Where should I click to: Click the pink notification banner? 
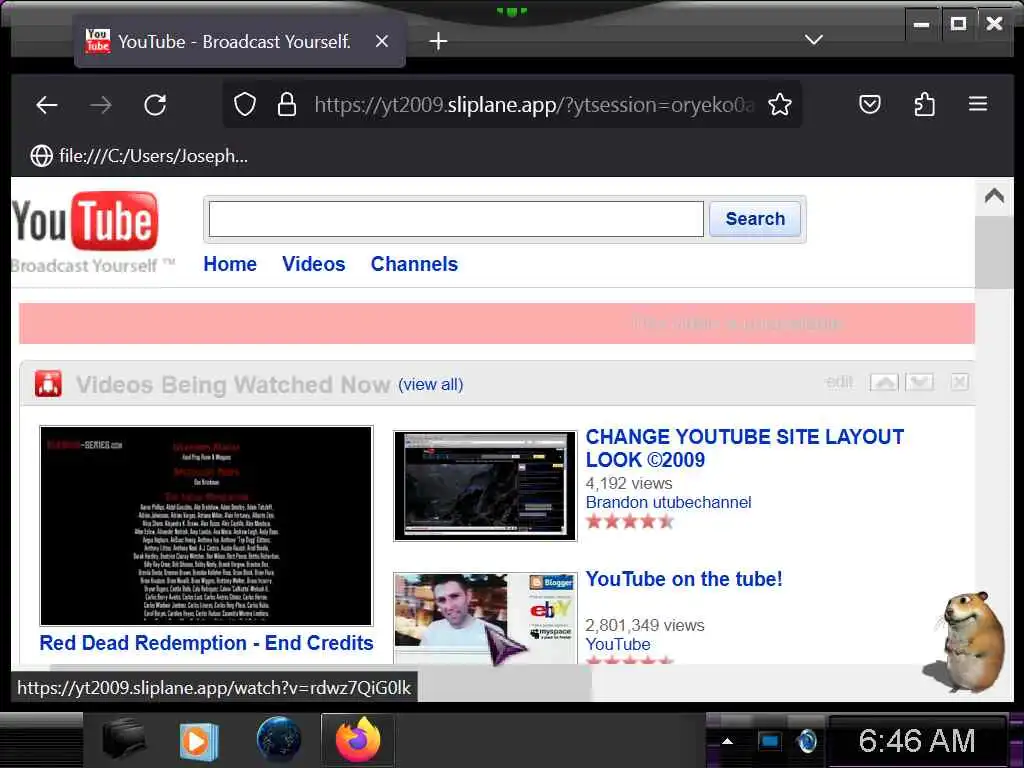click(496, 323)
